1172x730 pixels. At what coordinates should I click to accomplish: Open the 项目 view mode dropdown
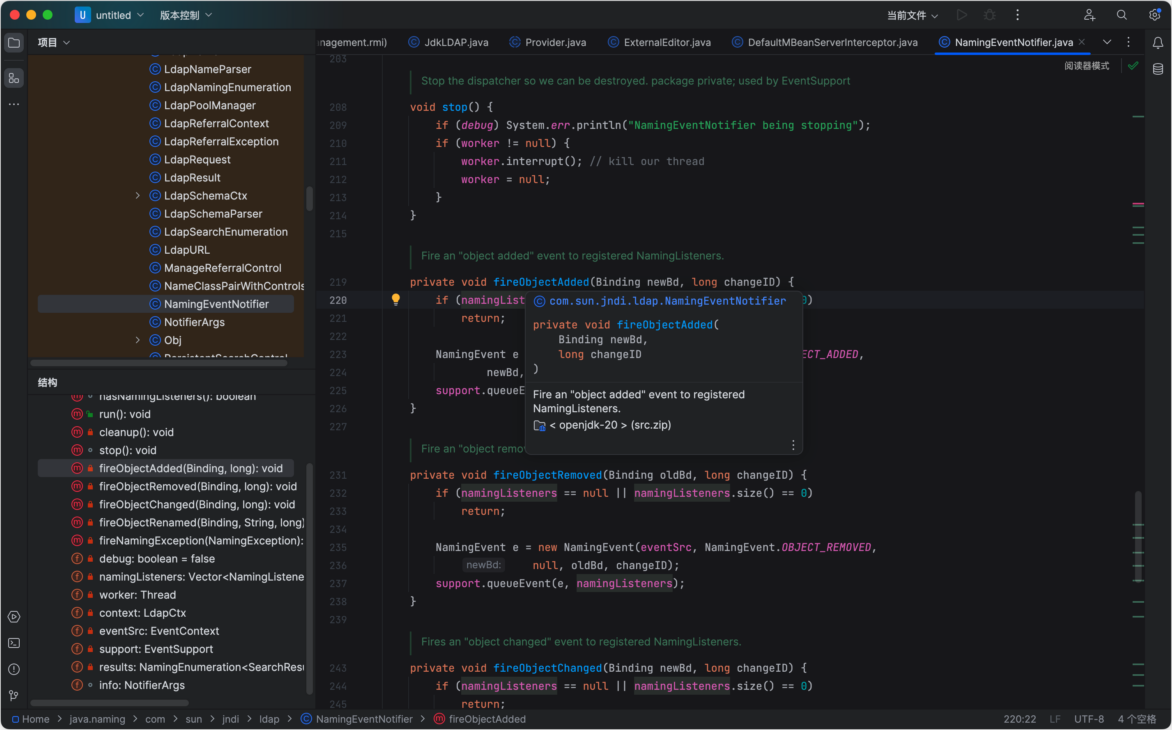click(x=54, y=43)
